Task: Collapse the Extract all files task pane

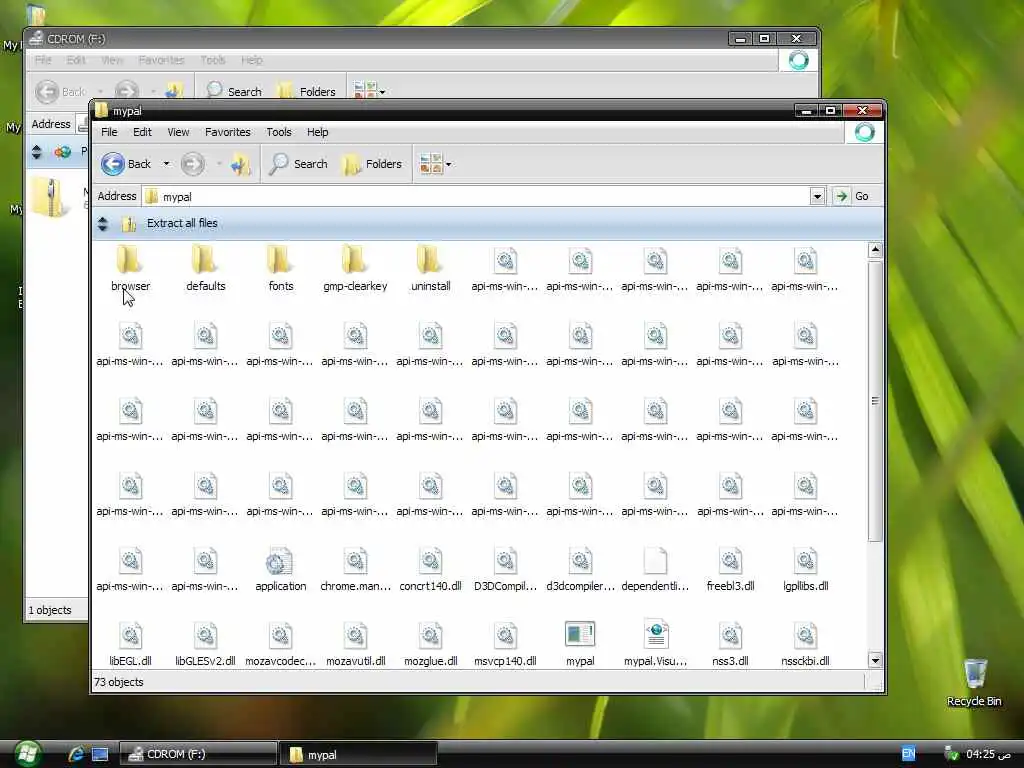Action: point(103,223)
